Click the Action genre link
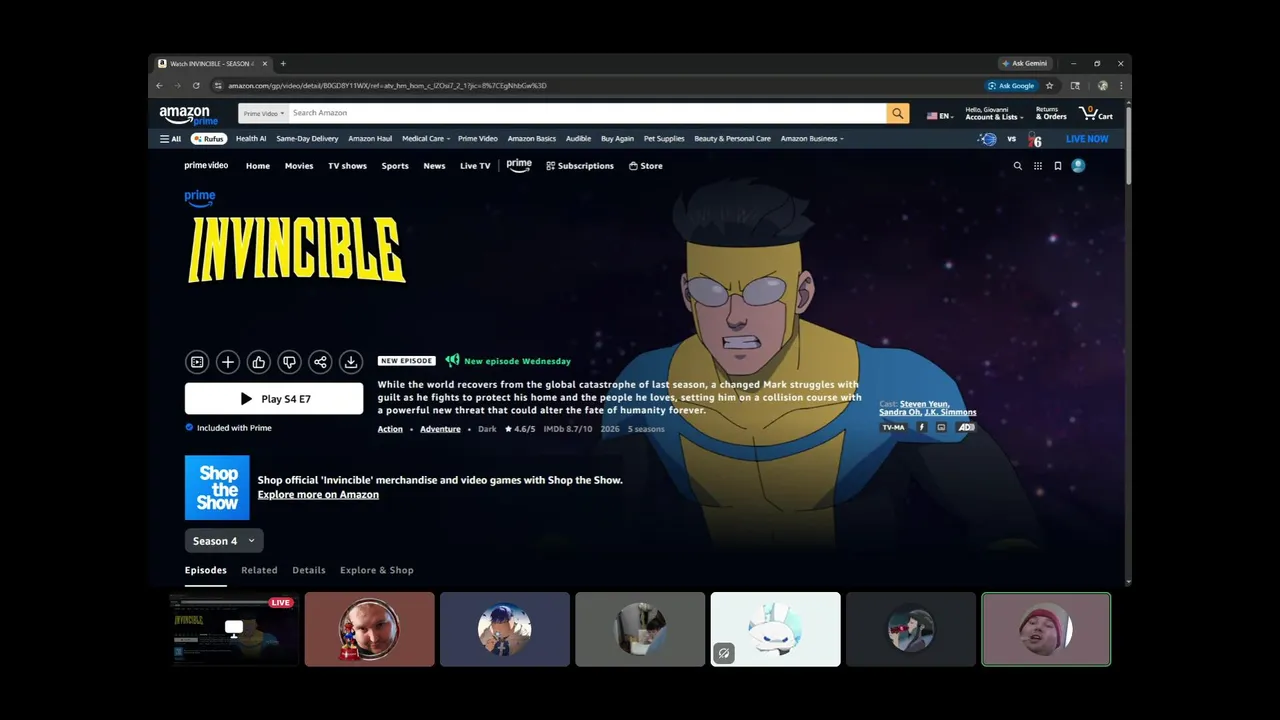The image size is (1280, 720). click(390, 429)
